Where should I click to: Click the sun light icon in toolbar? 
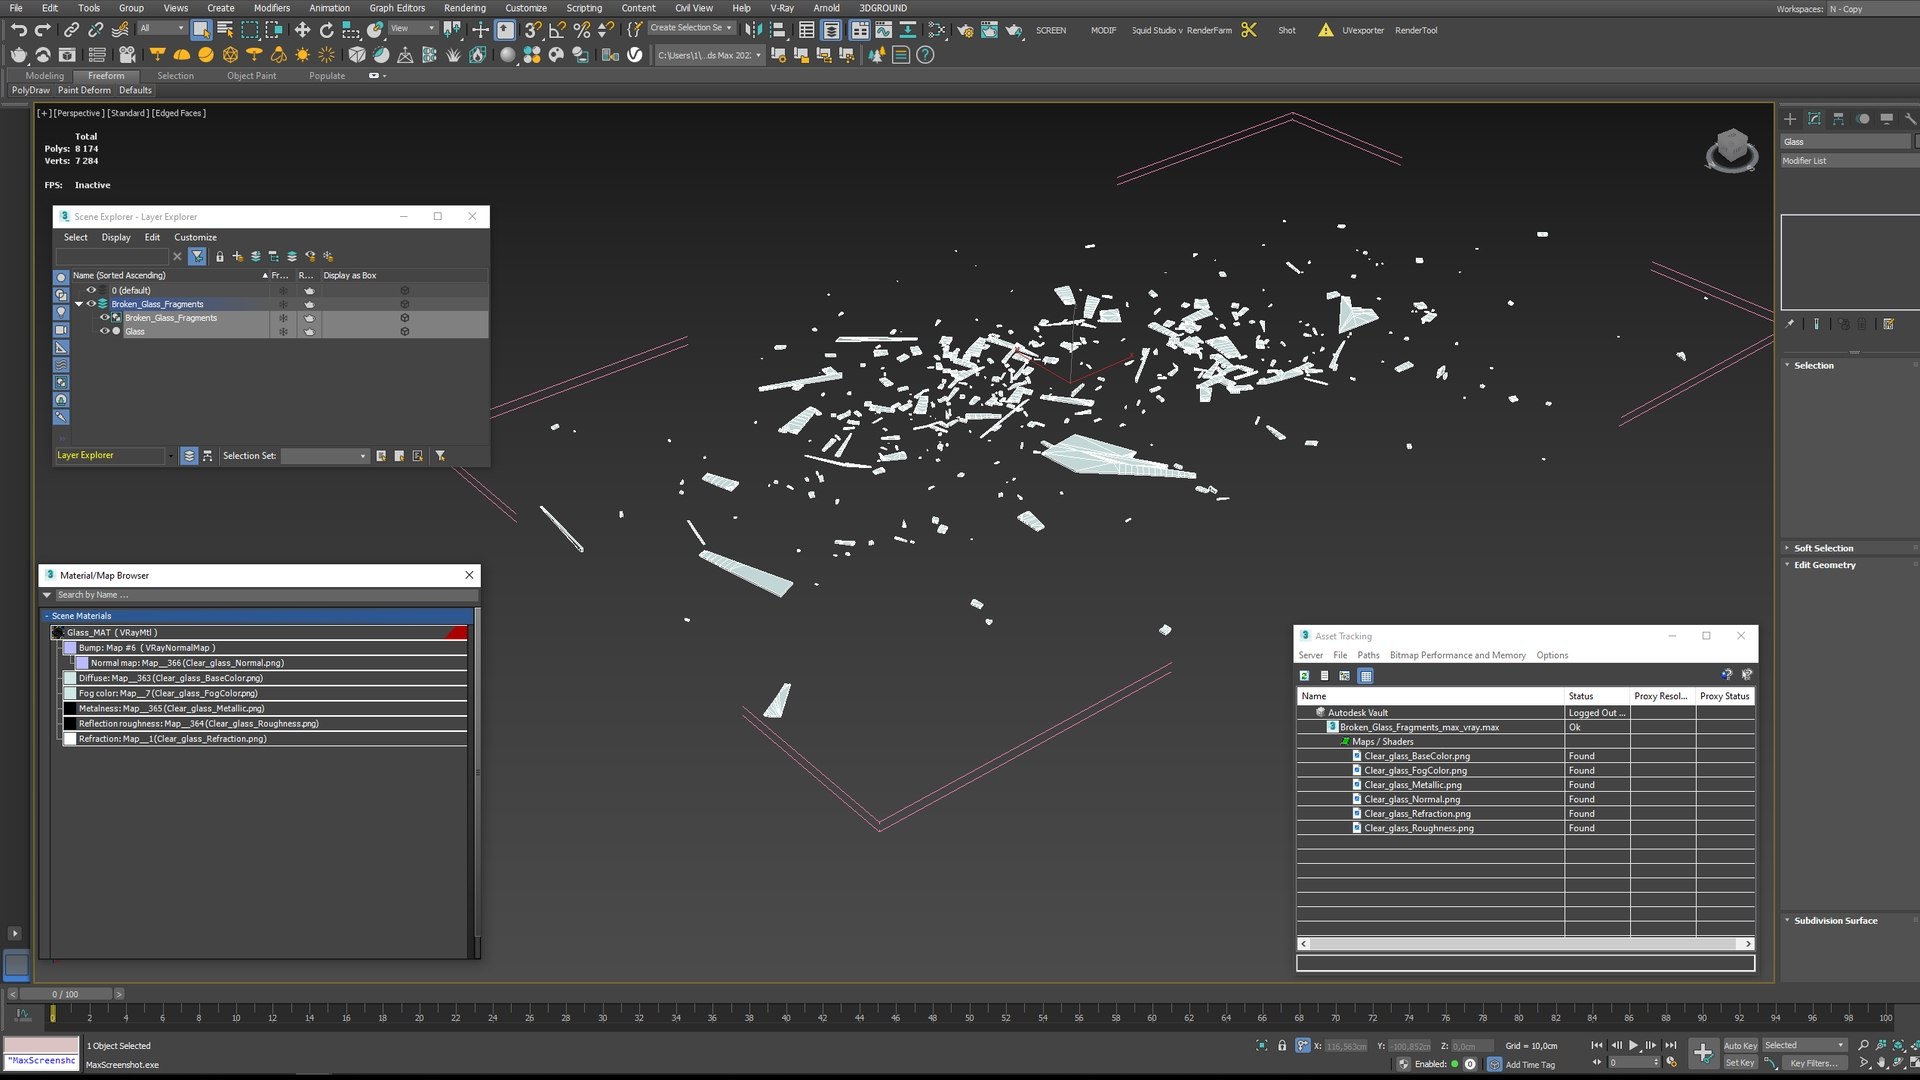point(302,55)
